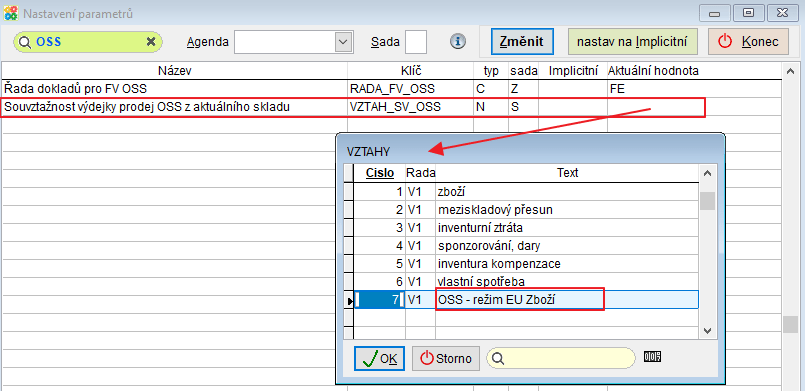The image size is (805, 391).
Task: Click the barcode icon in VZTAHY dialog
Action: [x=653, y=357]
